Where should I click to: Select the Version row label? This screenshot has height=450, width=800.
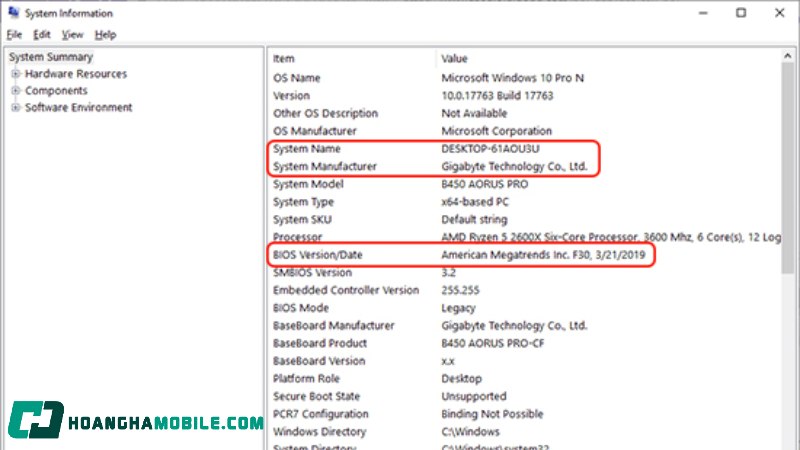pyautogui.click(x=291, y=96)
